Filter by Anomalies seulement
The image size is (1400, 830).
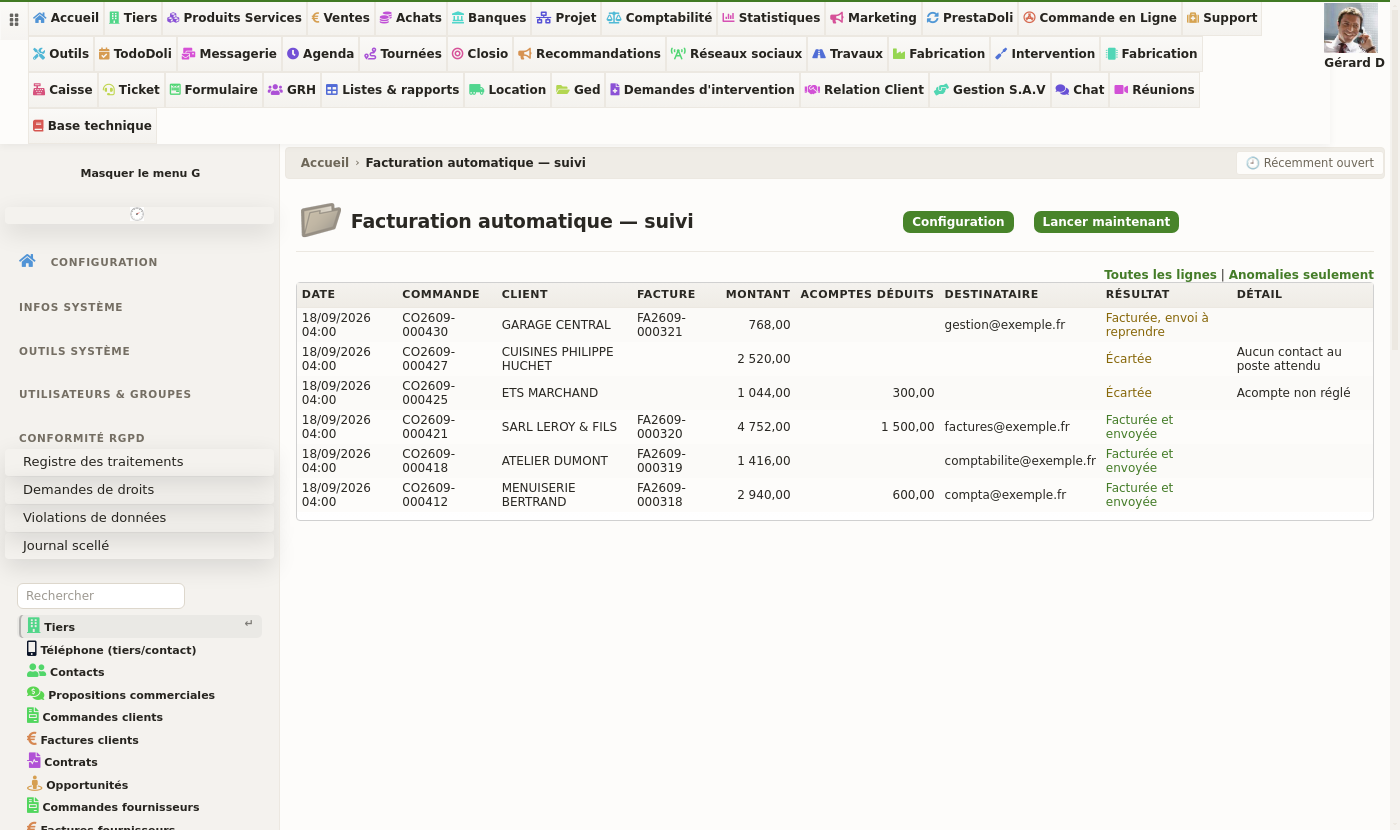point(1301,275)
